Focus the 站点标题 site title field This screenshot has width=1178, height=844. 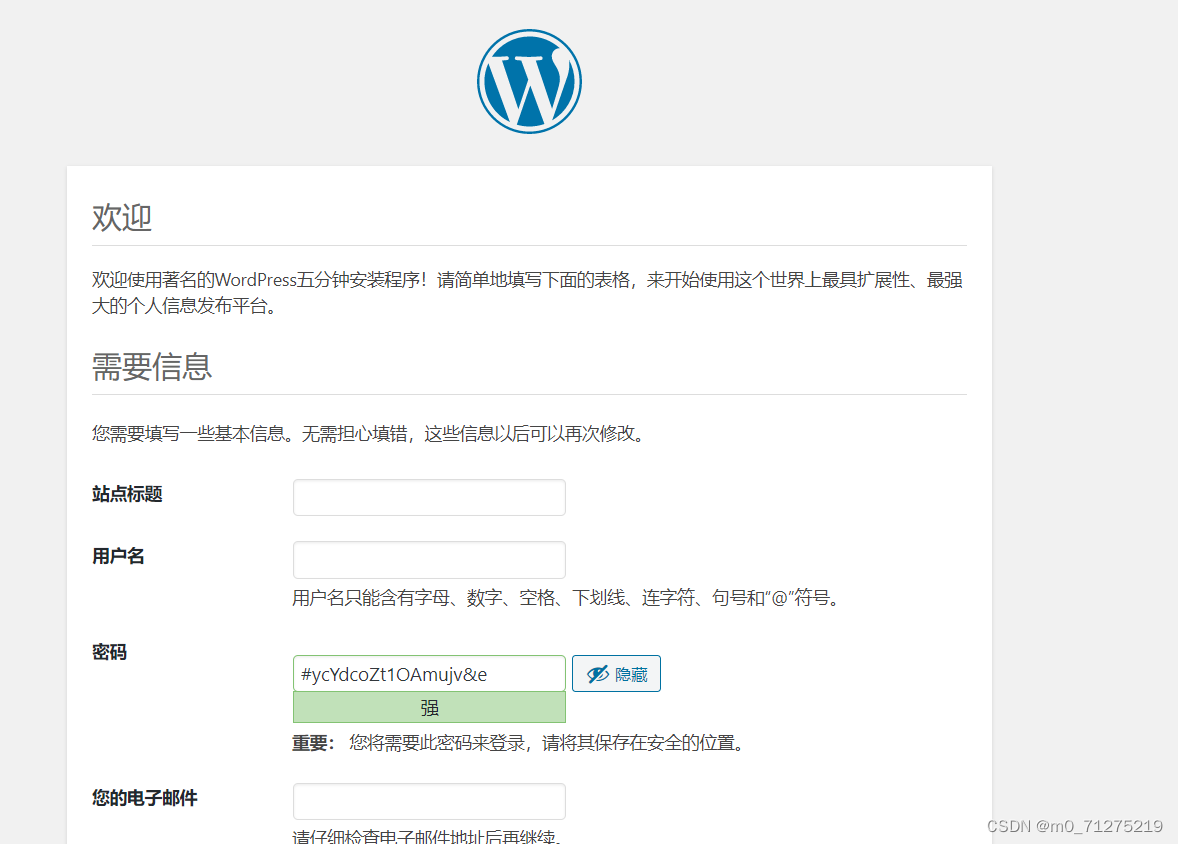pos(429,498)
